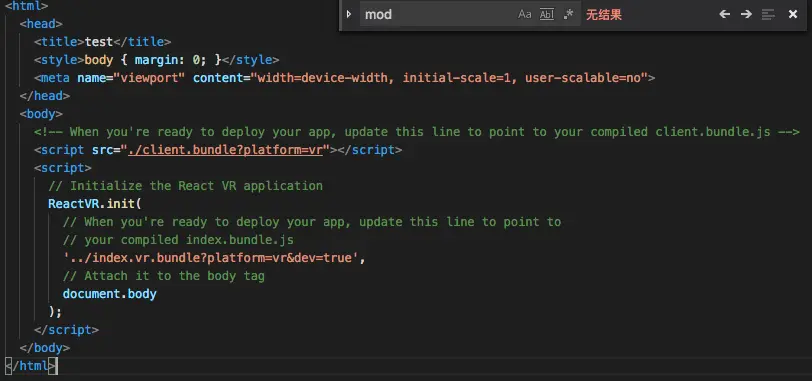Click the opening <body> tag
This screenshot has width=812, height=381.
(41, 114)
